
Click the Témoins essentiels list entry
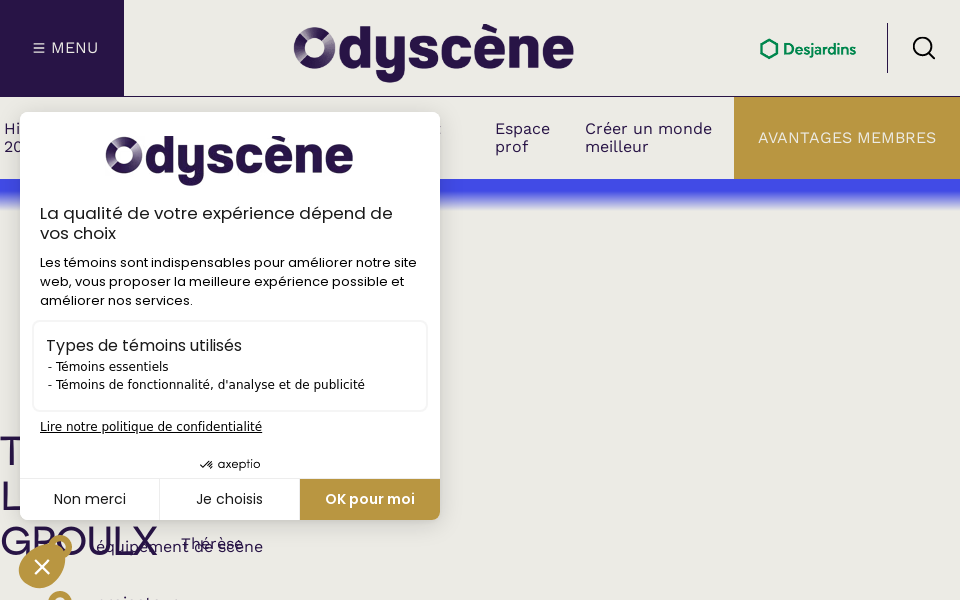click(x=112, y=367)
